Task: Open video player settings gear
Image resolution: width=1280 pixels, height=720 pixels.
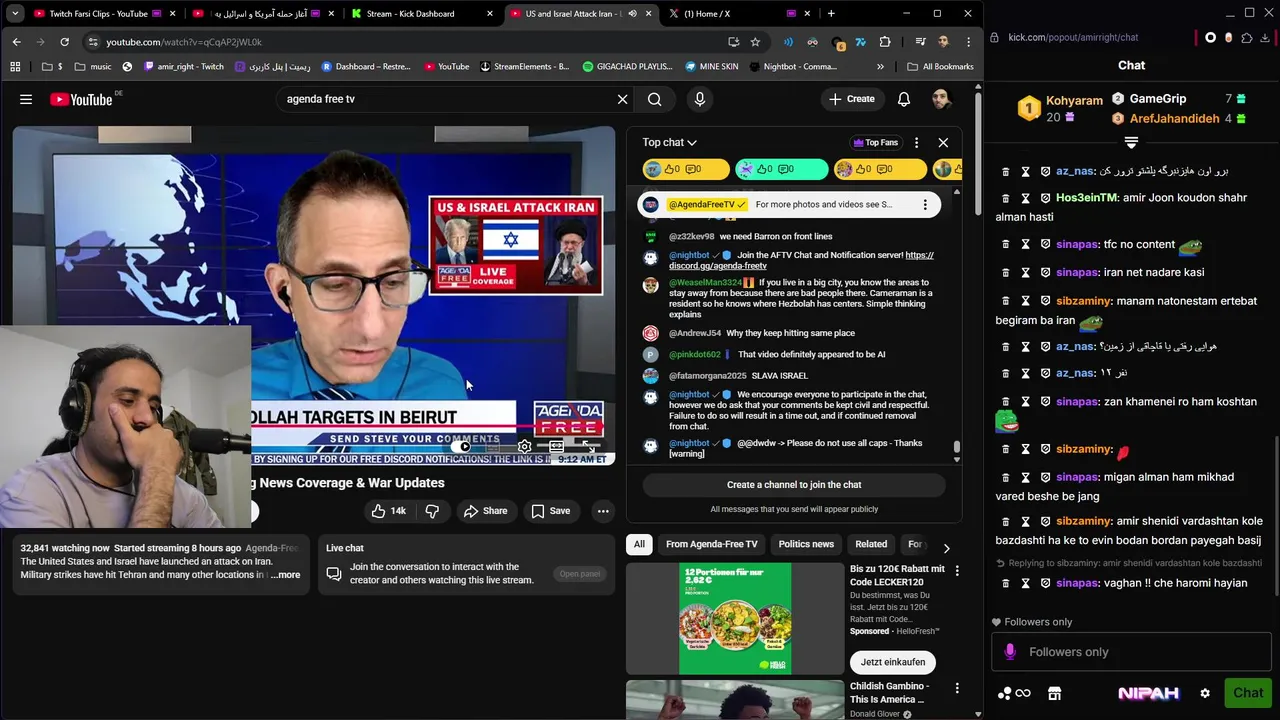Action: click(525, 447)
